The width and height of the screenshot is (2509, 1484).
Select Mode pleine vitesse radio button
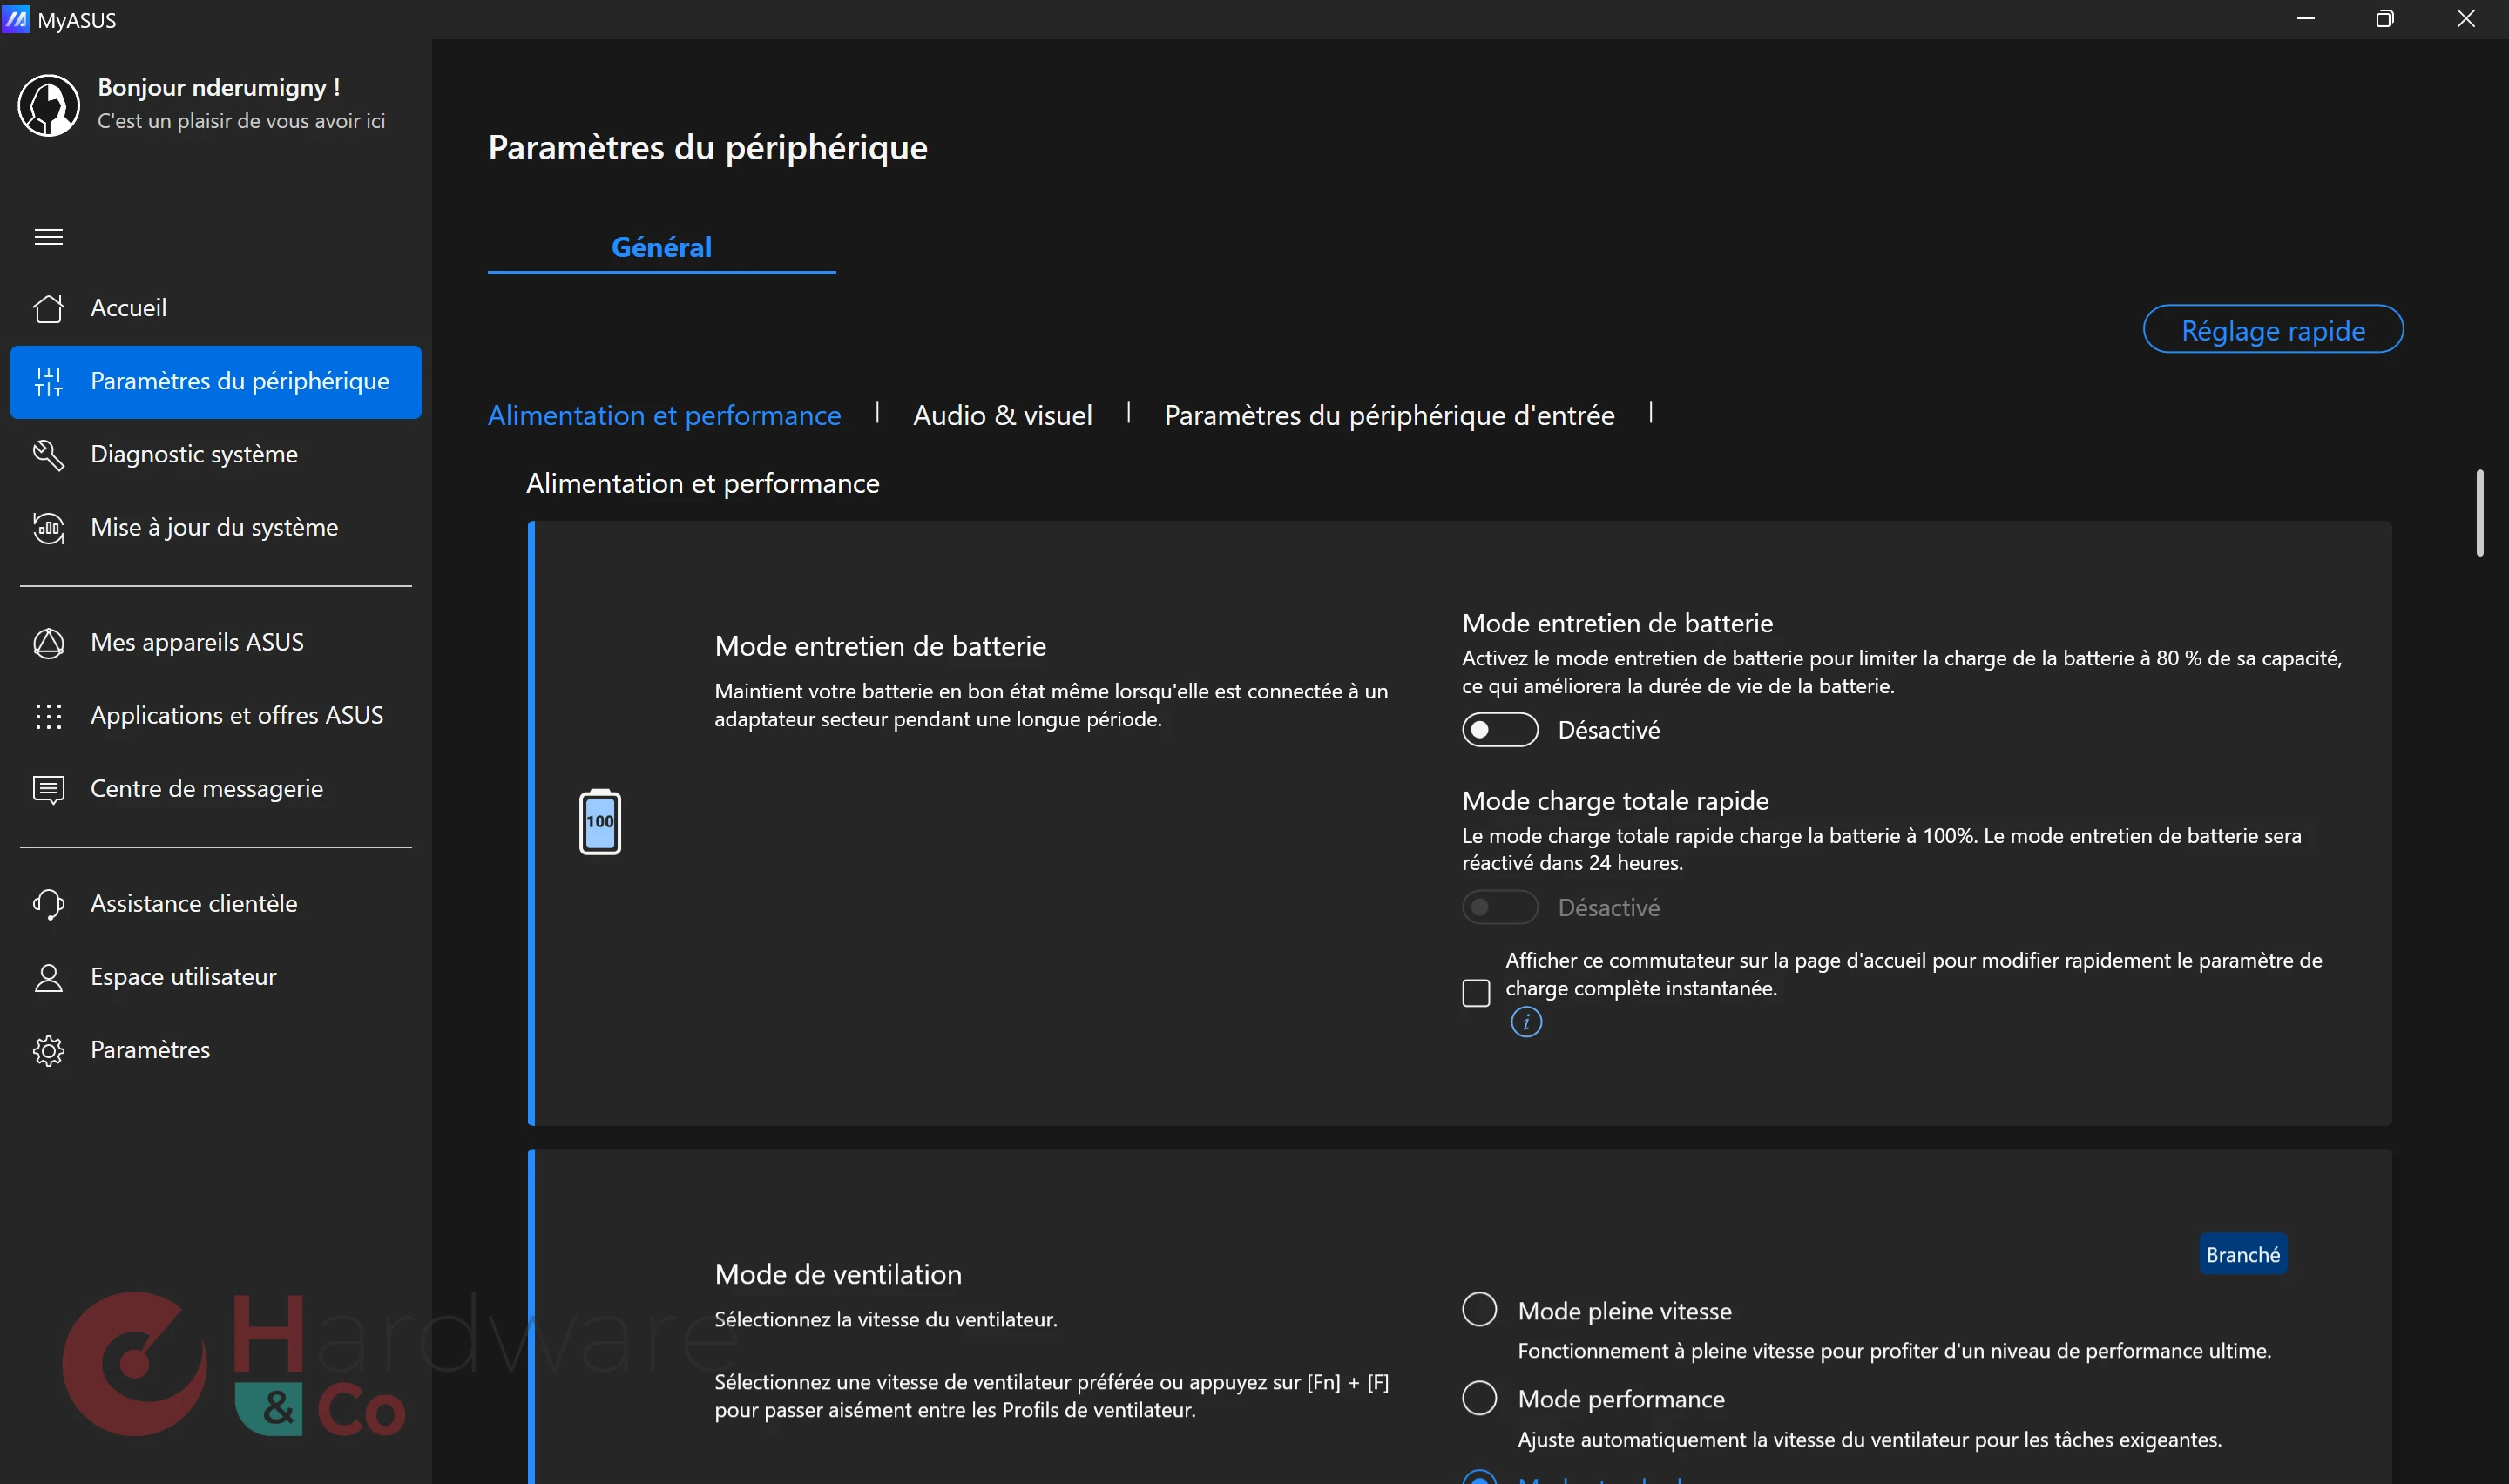pyautogui.click(x=1479, y=1309)
